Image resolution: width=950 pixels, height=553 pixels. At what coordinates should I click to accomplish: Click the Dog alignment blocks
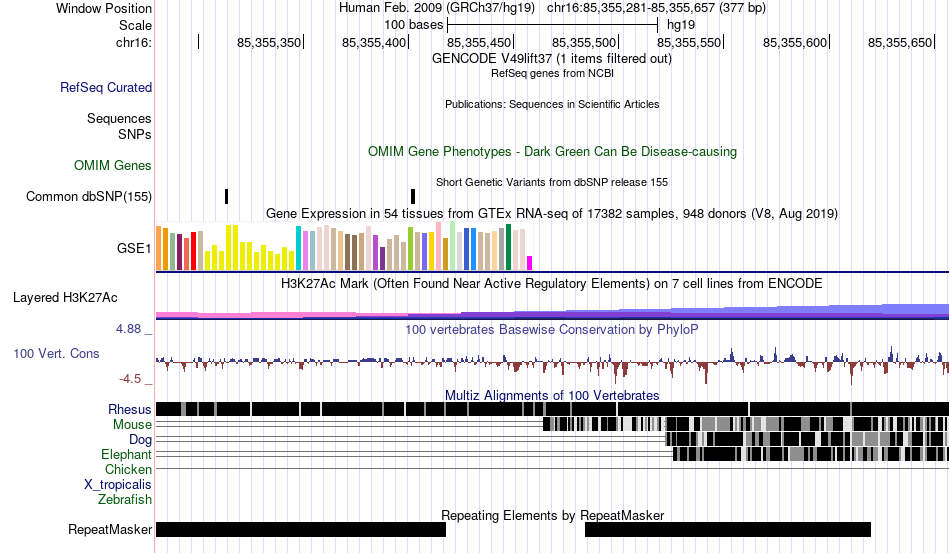point(807,439)
